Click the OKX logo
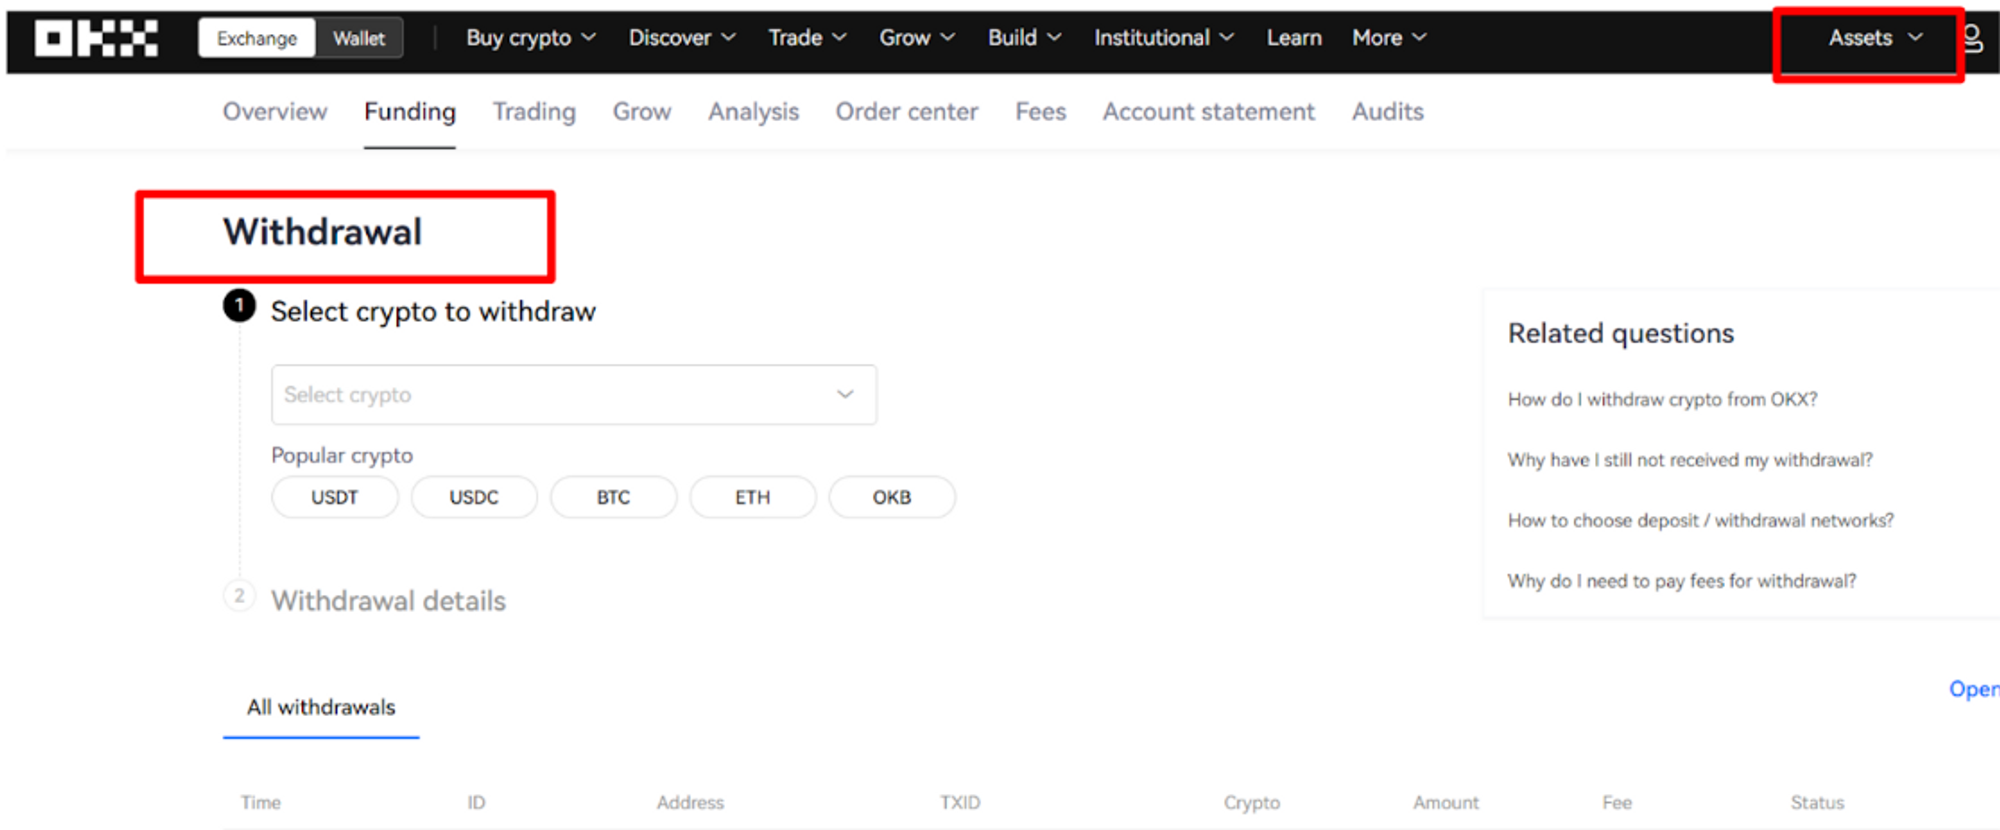 point(96,38)
